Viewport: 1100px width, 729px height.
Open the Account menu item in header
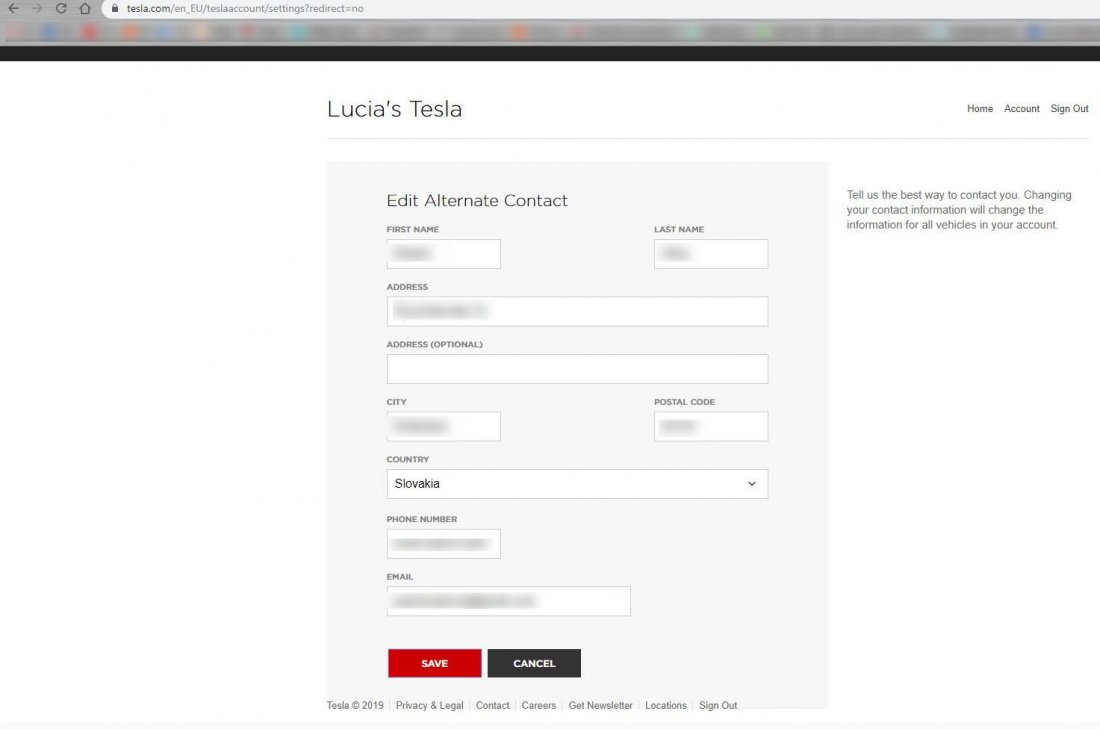pos(1021,109)
